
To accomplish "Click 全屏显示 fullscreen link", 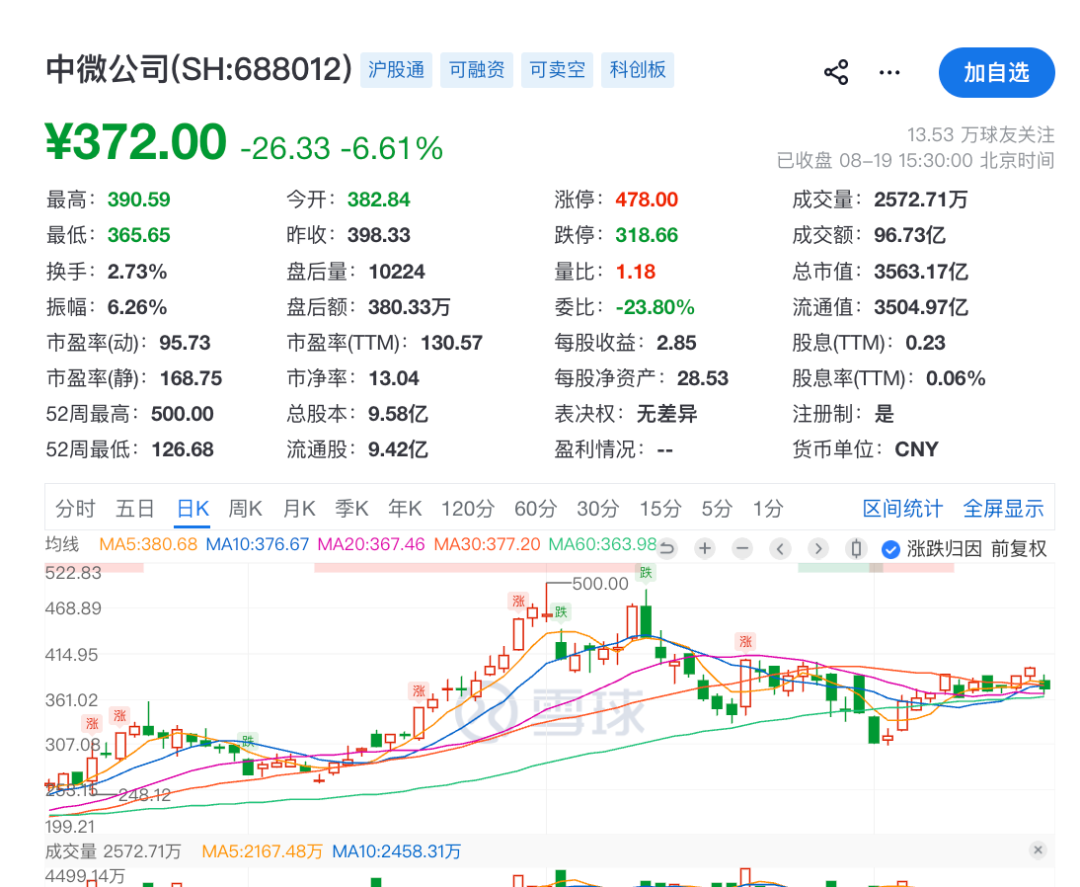I will point(1003,509).
